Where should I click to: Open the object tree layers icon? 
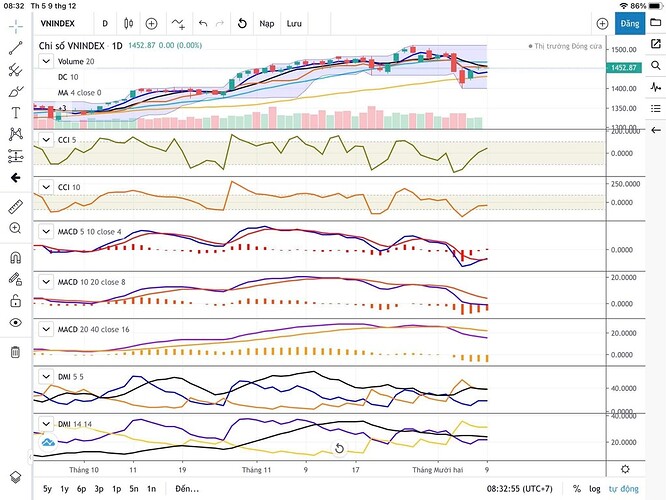click(16, 477)
